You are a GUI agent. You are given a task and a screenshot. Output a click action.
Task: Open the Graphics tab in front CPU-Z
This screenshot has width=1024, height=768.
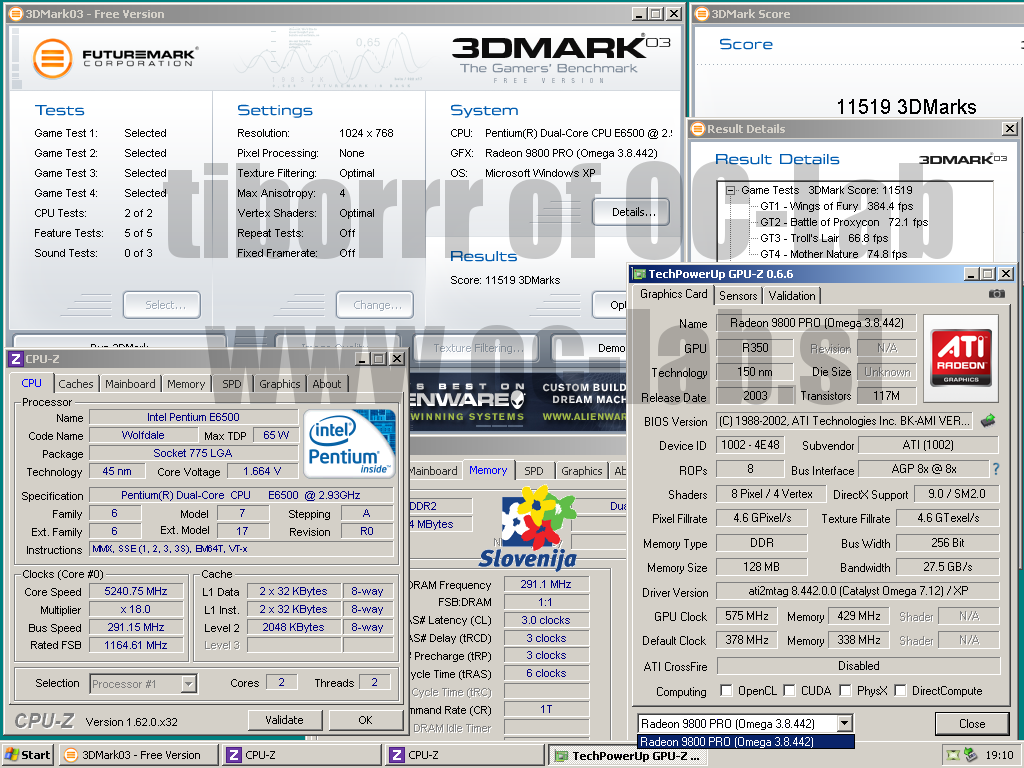(280, 384)
